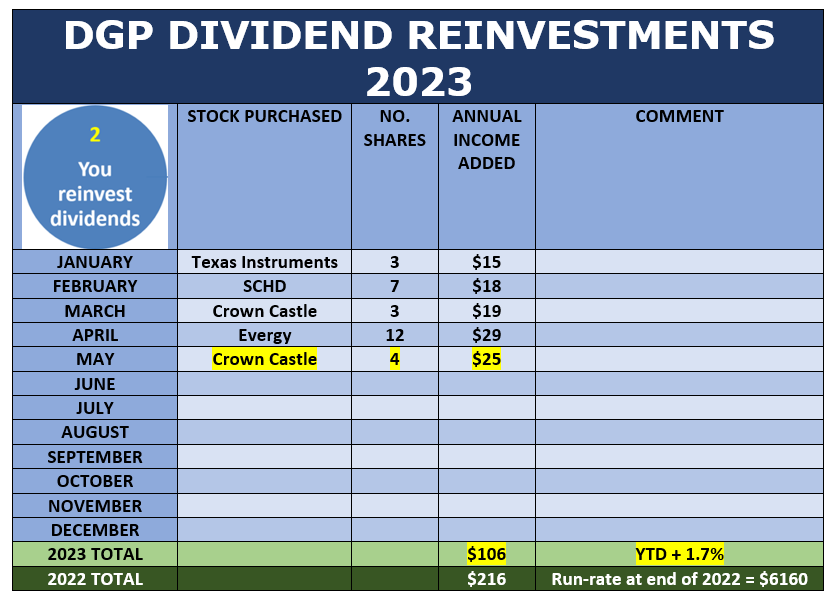Select the $29 annual income cell
Image resolution: width=836 pixels, height=603 pixels.
click(486, 335)
